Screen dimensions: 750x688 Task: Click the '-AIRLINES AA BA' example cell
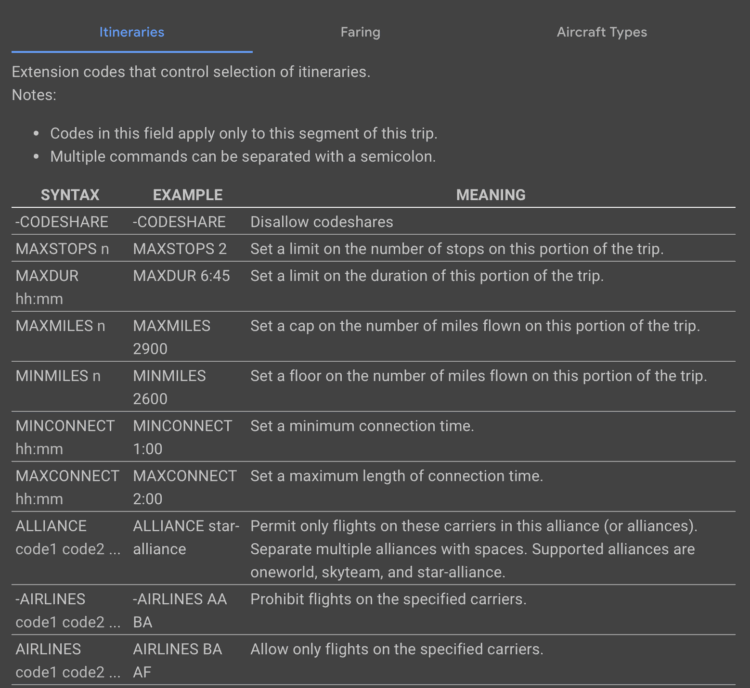click(180, 611)
